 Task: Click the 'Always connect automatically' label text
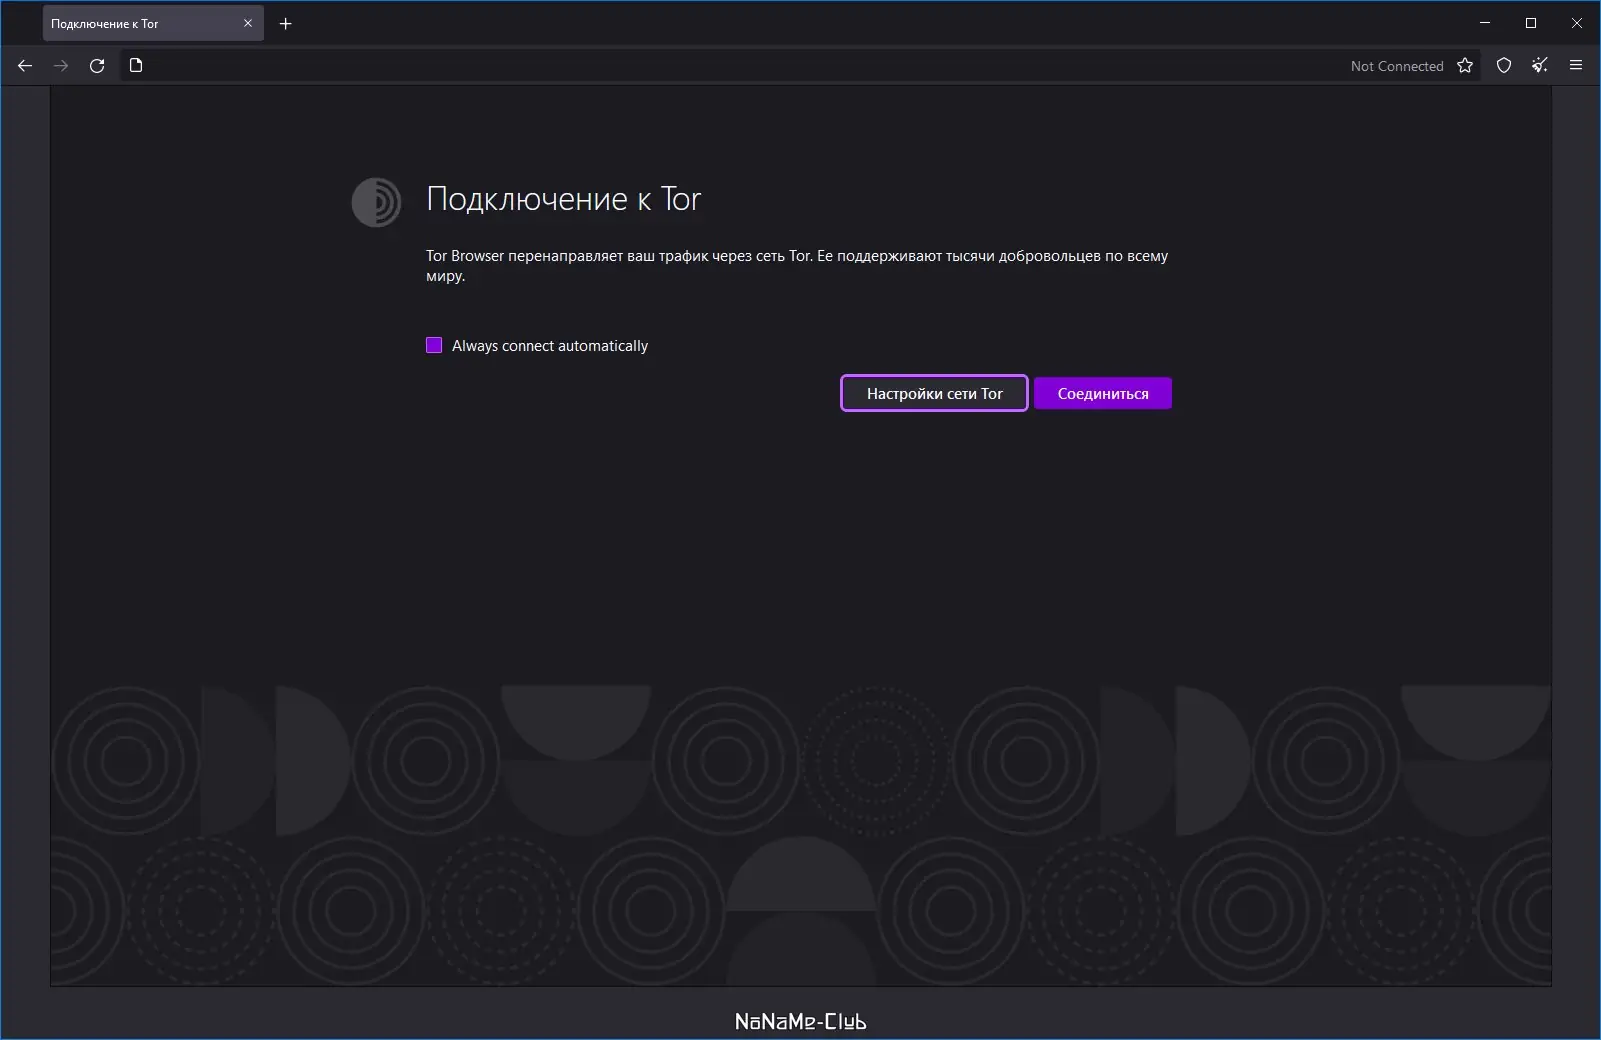pyautogui.click(x=550, y=346)
